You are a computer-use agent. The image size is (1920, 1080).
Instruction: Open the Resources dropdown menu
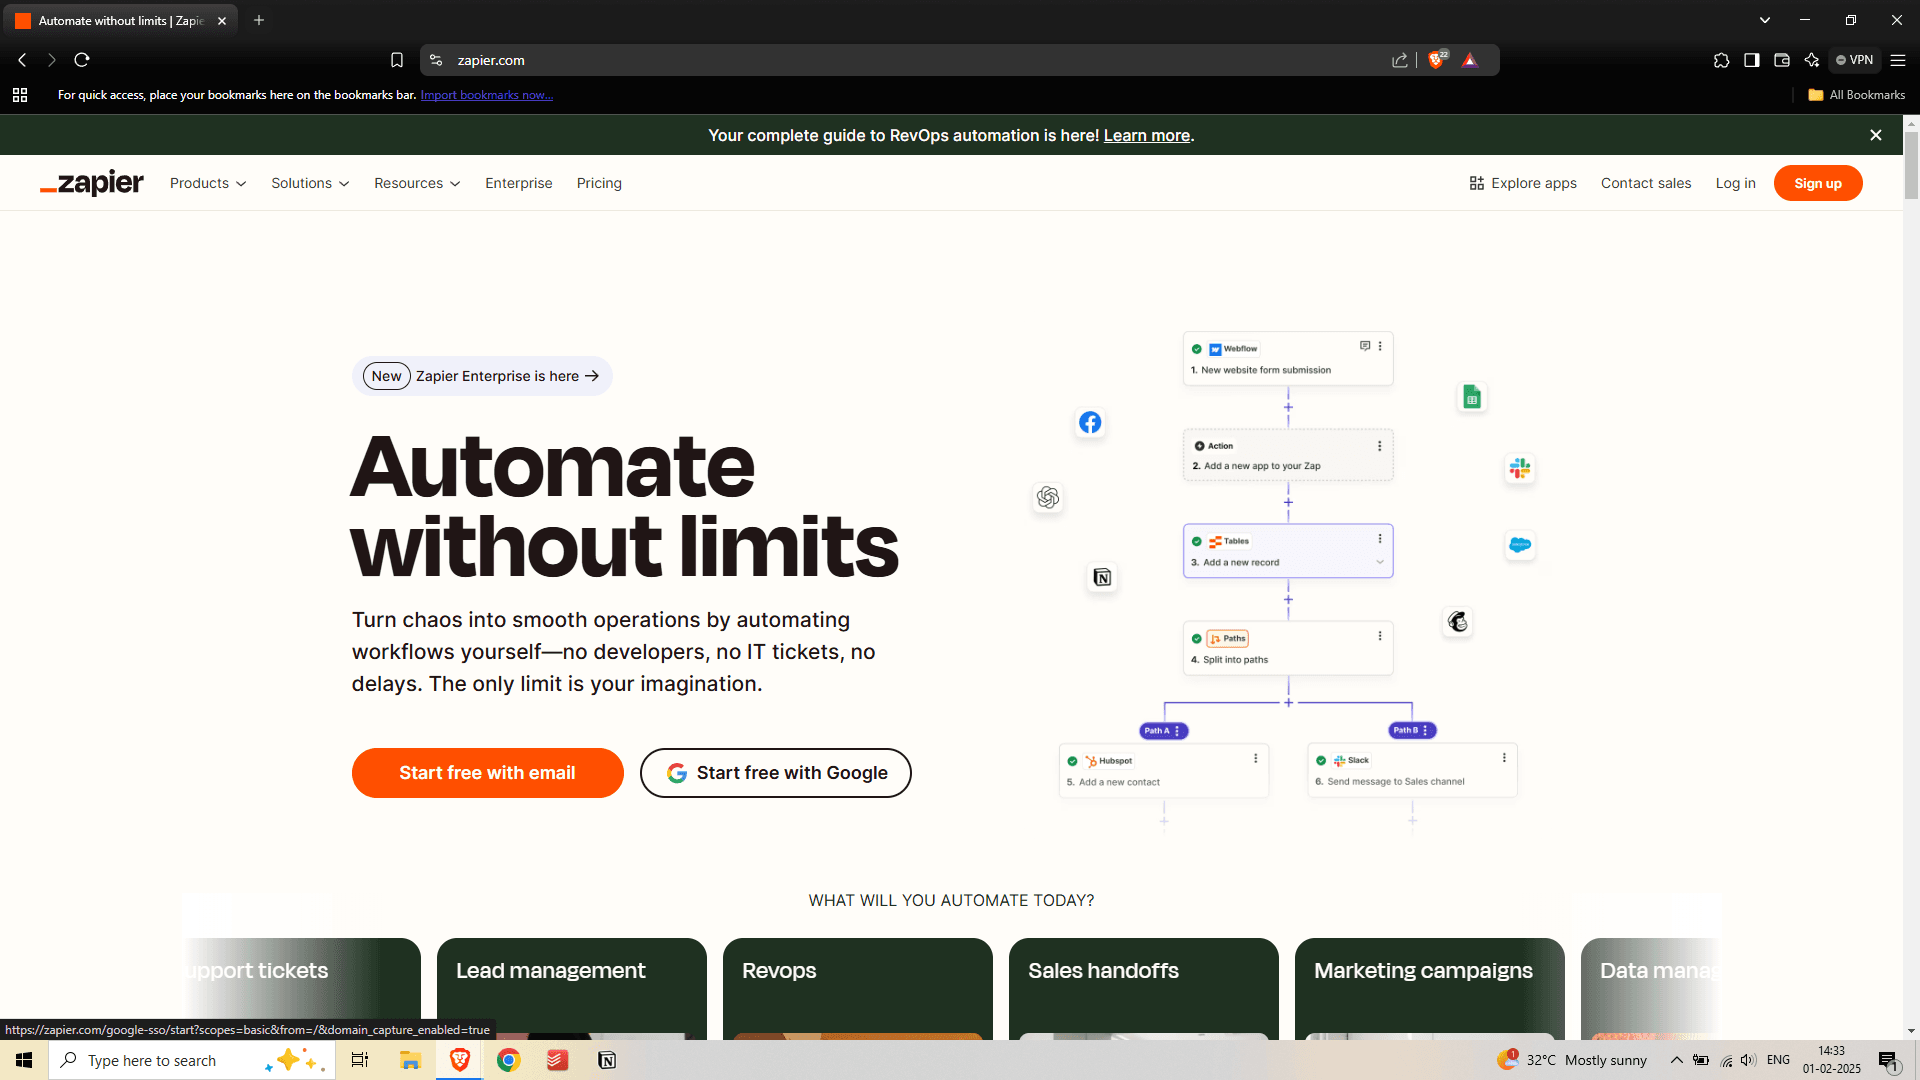(x=417, y=183)
